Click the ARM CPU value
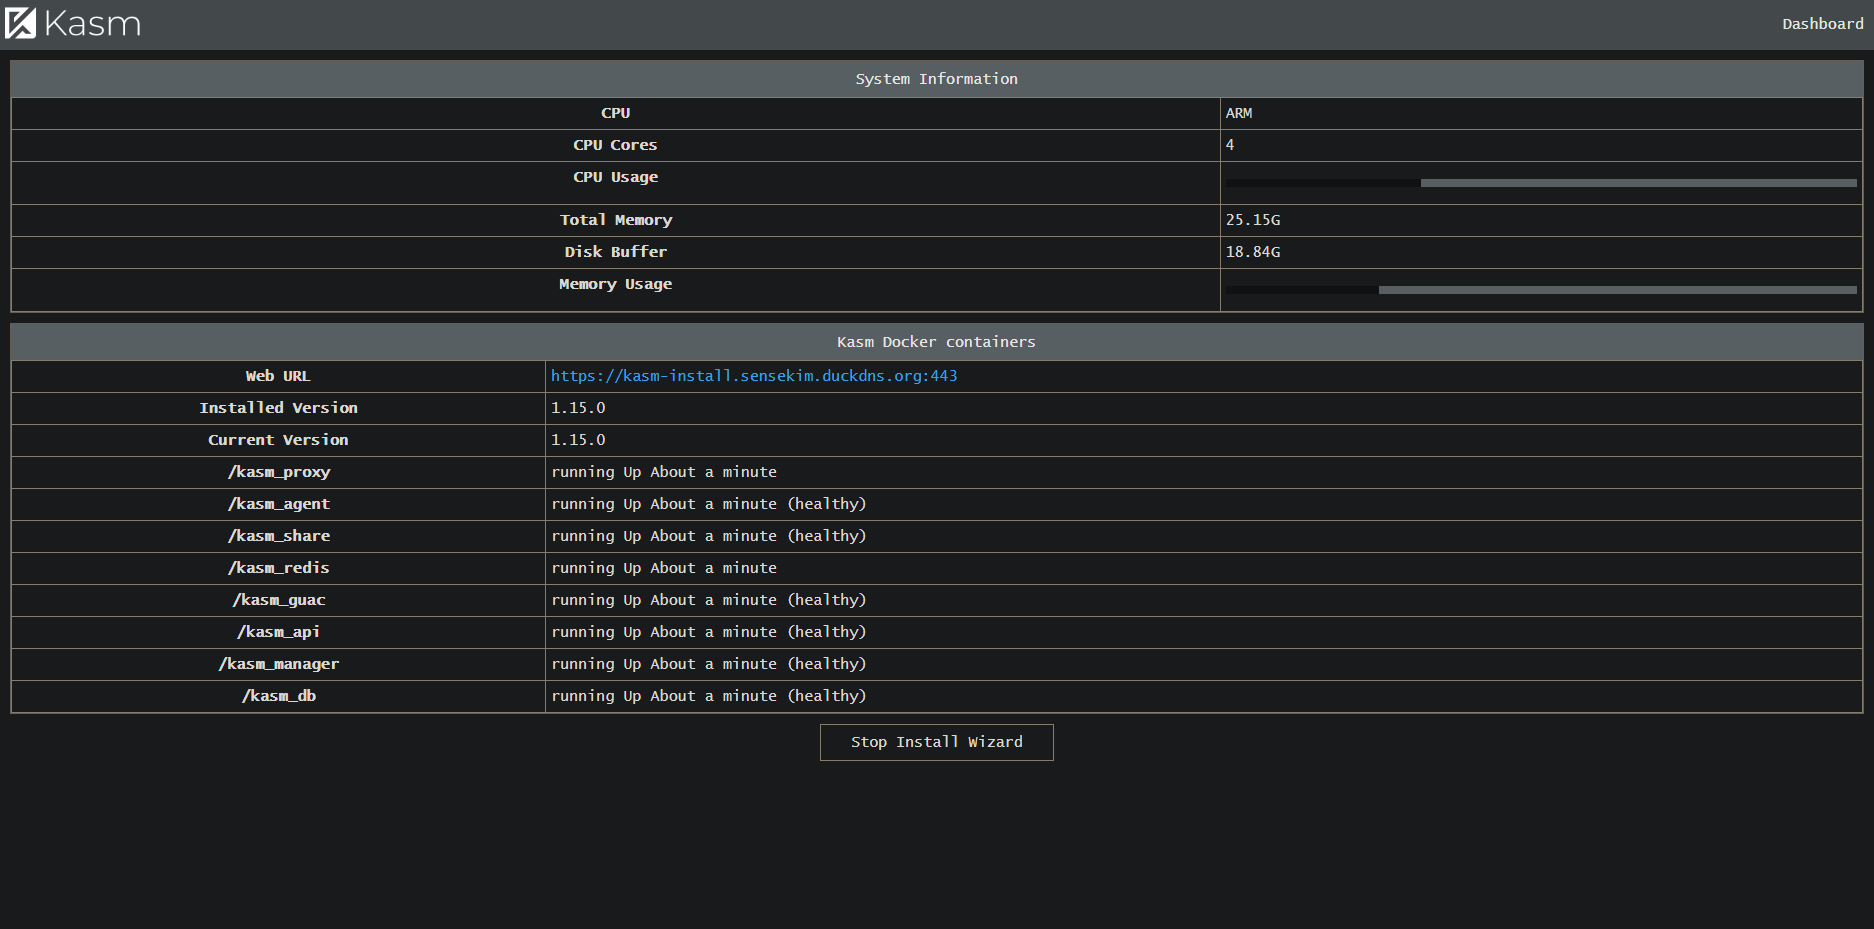The height and width of the screenshot is (929, 1874). [x=1239, y=113]
